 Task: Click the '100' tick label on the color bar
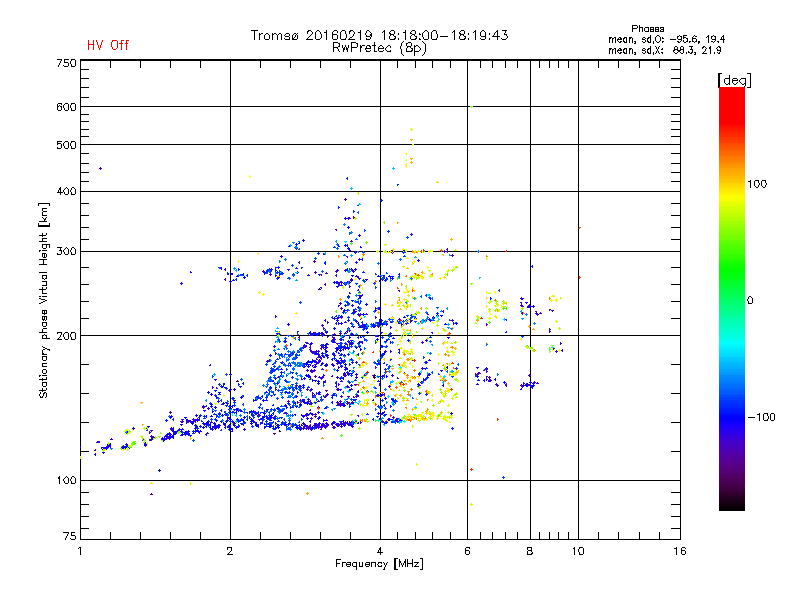click(757, 184)
